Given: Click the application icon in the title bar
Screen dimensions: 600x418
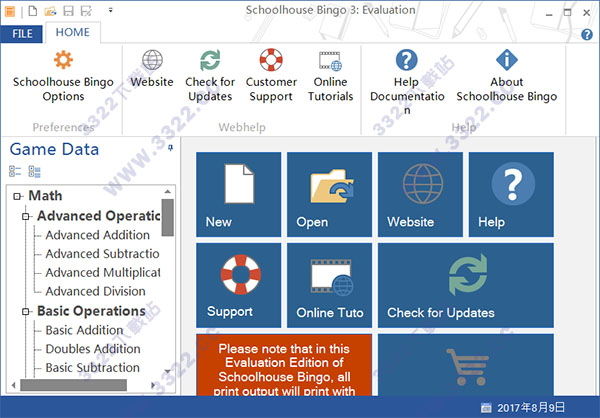Looking at the screenshot, I should tap(10, 11).
